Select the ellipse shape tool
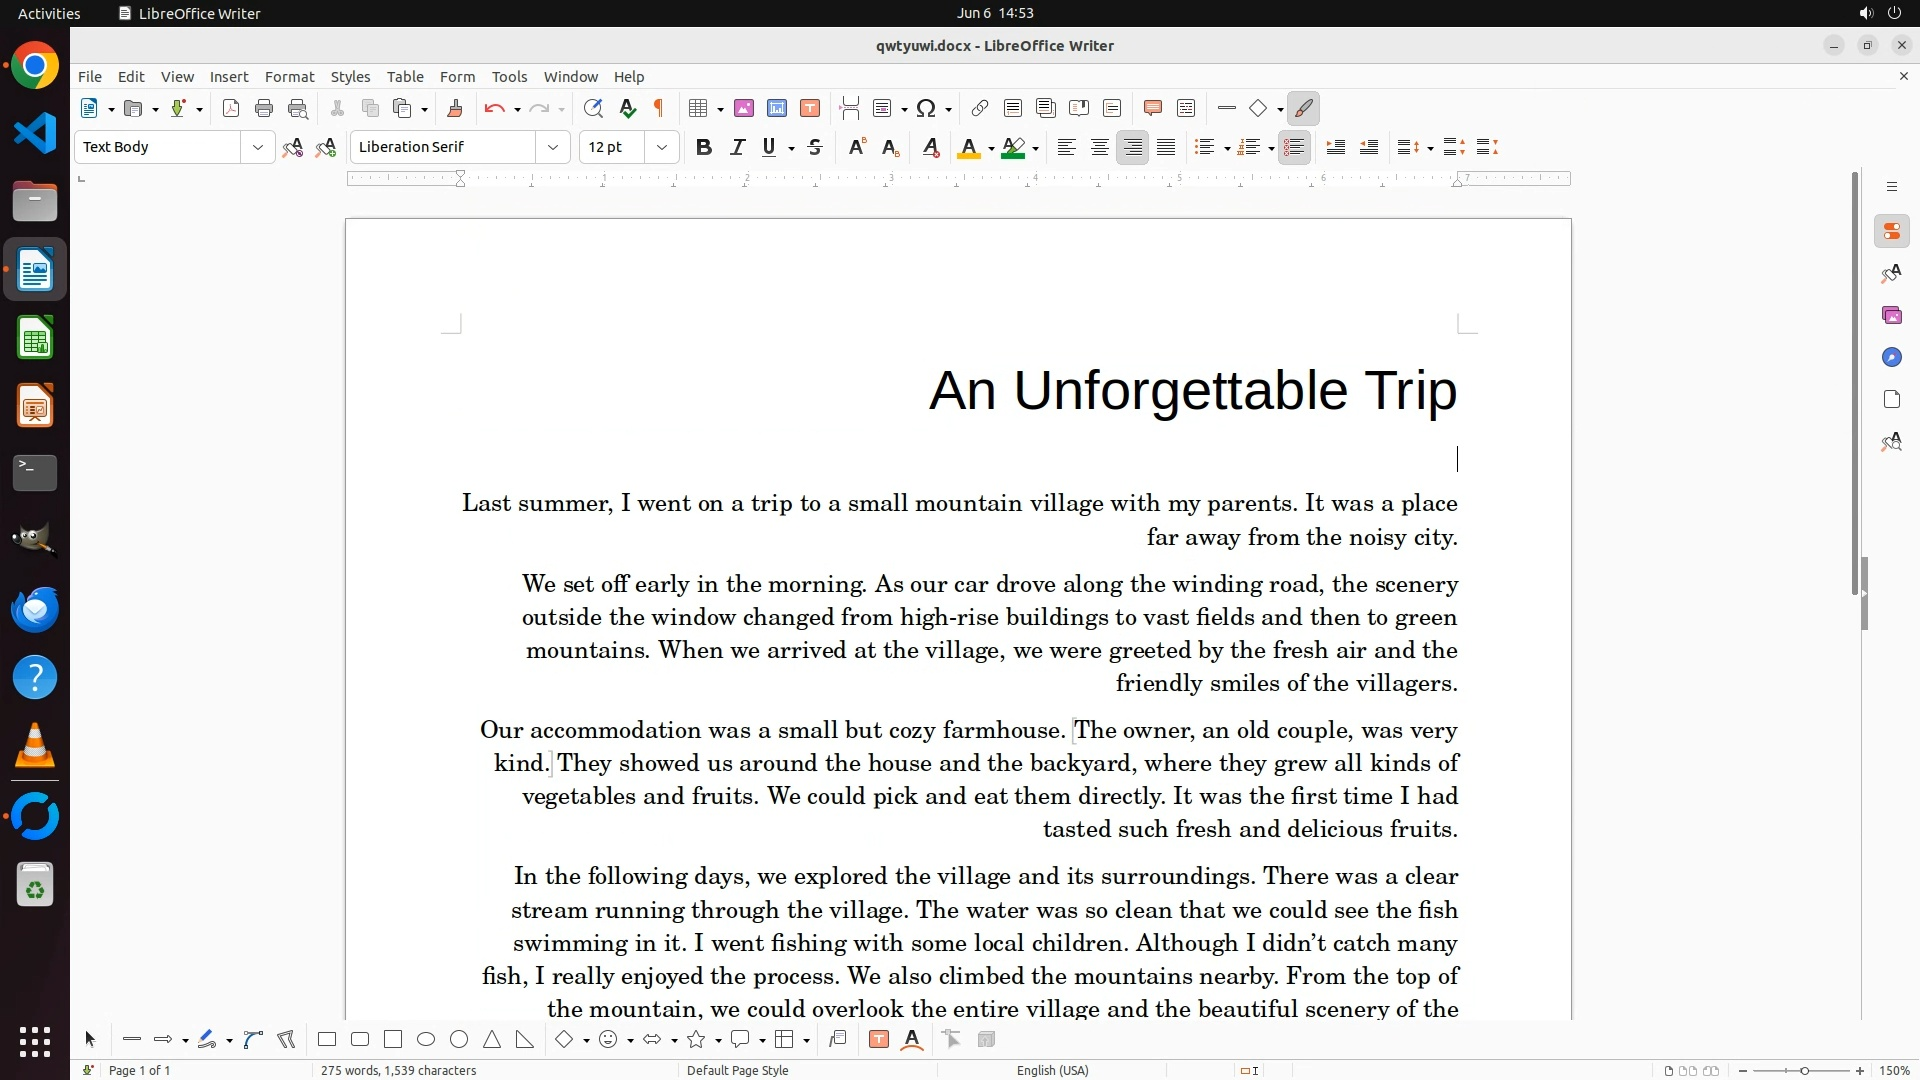1920x1080 pixels. [426, 1040]
